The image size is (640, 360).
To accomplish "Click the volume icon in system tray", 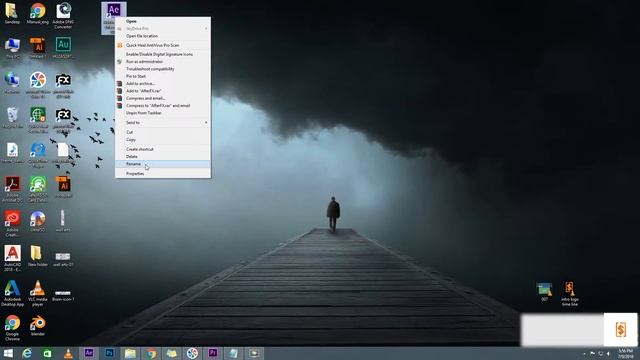I will [x=608, y=353].
